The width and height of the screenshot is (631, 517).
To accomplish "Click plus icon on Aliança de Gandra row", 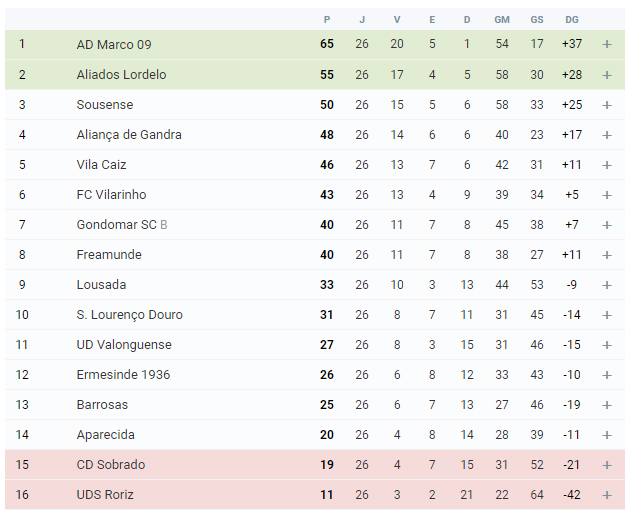I will (607, 135).
